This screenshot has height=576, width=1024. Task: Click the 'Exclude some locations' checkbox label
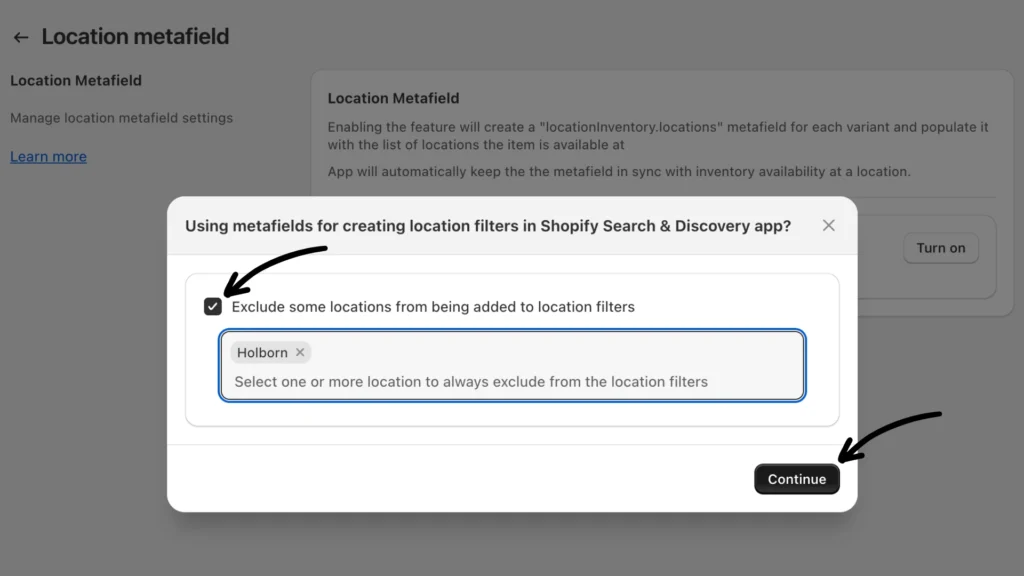[x=433, y=307]
